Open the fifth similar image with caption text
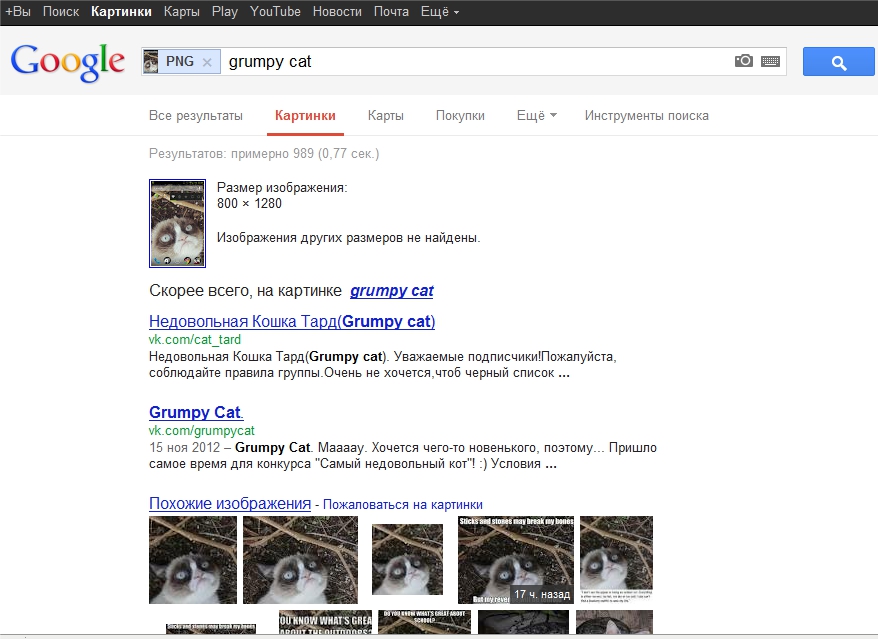878x639 pixels. click(x=617, y=560)
